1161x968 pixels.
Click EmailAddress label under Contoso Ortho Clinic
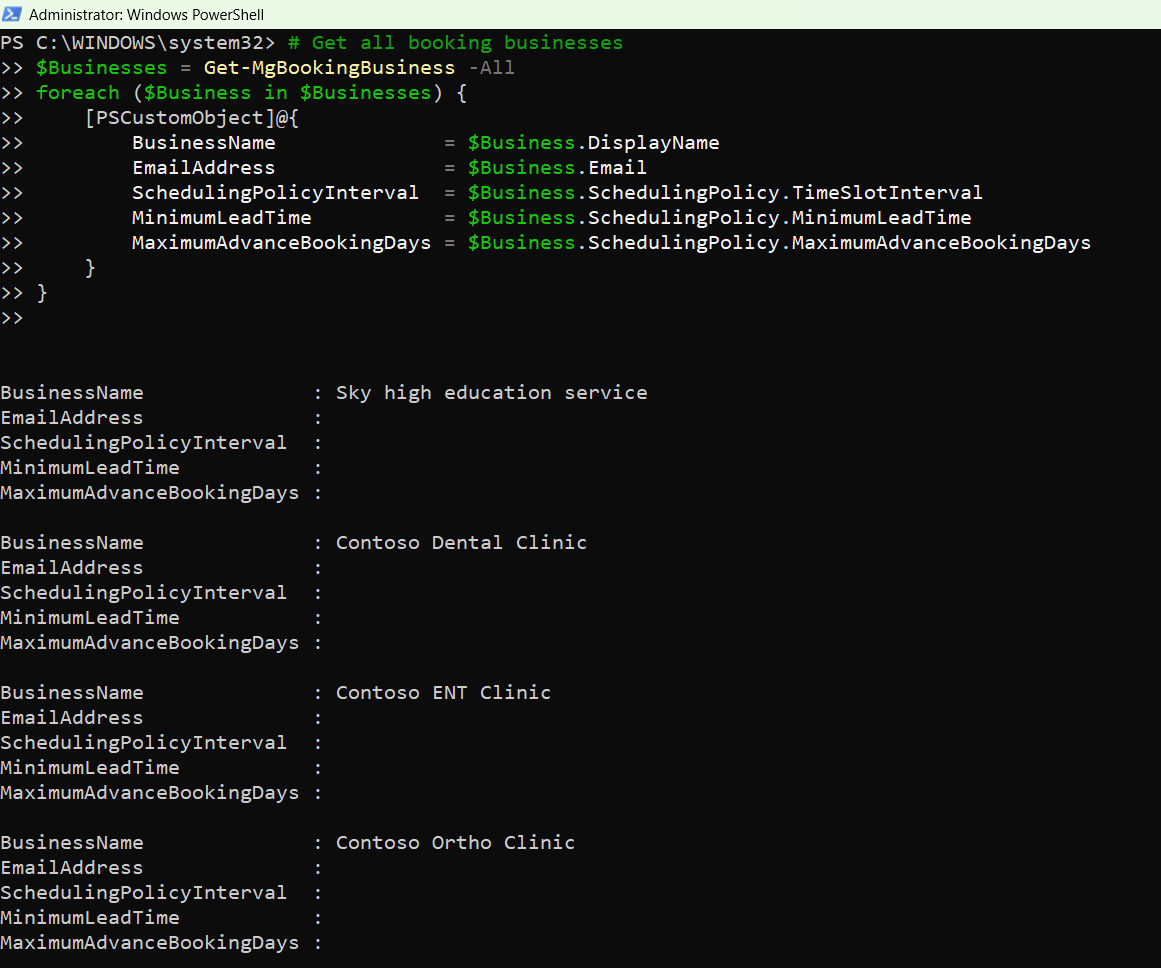72,868
